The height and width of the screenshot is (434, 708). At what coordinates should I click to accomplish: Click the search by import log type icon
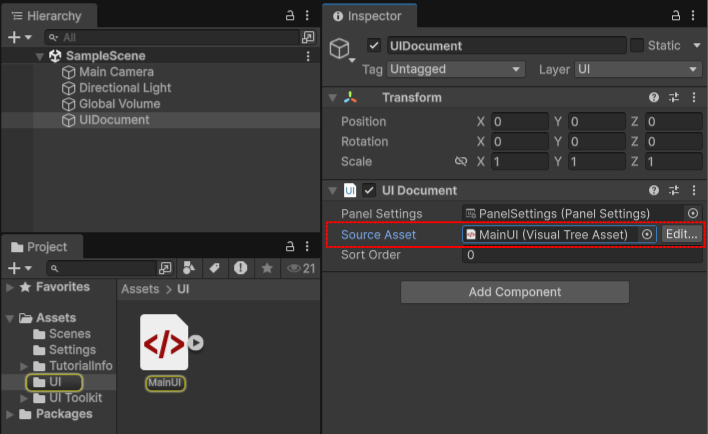pyautogui.click(x=240, y=268)
